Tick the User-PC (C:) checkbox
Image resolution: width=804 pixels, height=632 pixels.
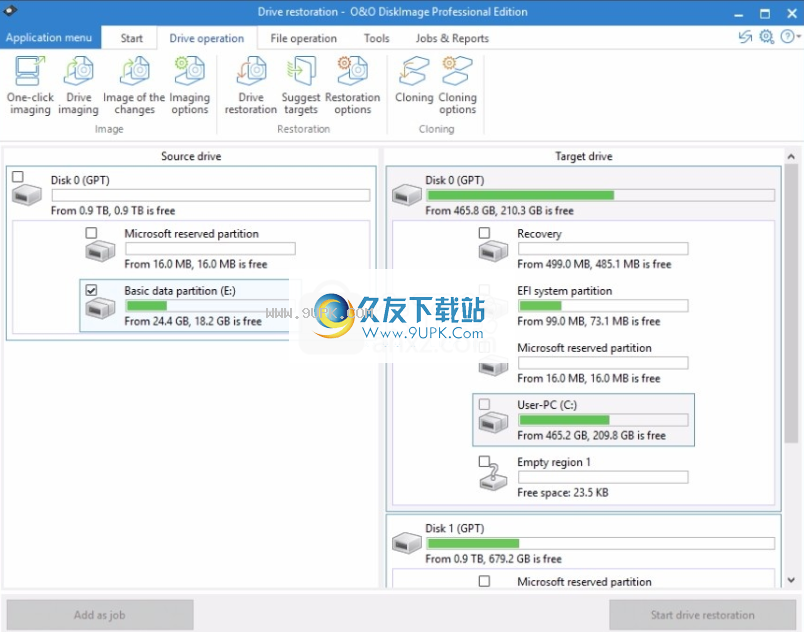[484, 404]
